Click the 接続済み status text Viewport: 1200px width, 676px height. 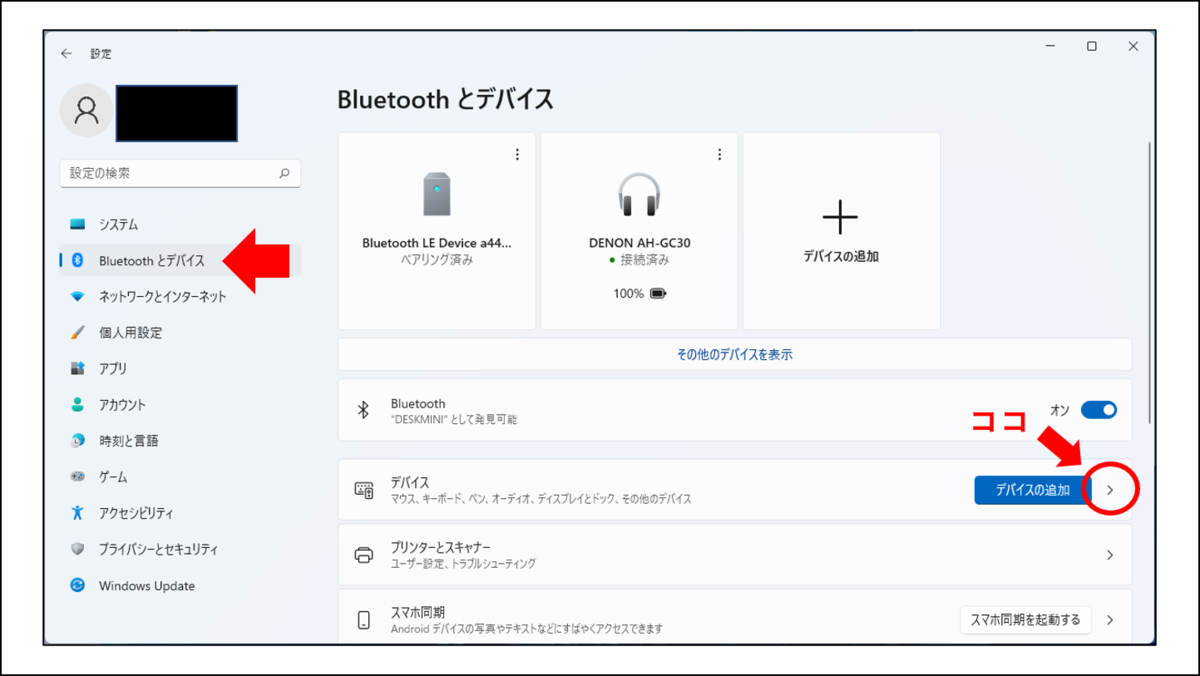click(x=645, y=260)
